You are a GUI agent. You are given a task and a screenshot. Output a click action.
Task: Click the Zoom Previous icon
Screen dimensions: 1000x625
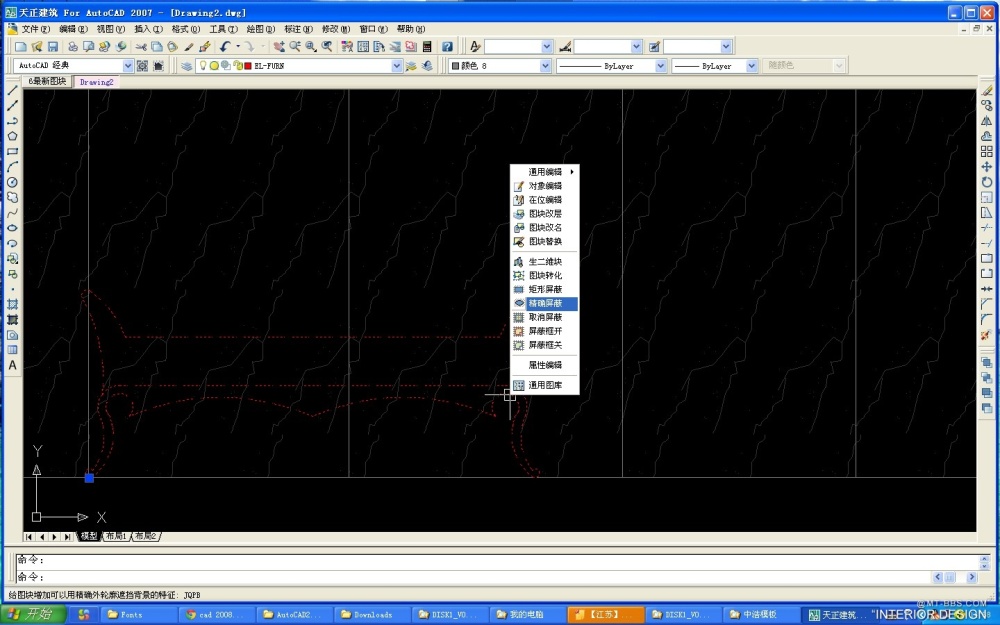[x=327, y=47]
